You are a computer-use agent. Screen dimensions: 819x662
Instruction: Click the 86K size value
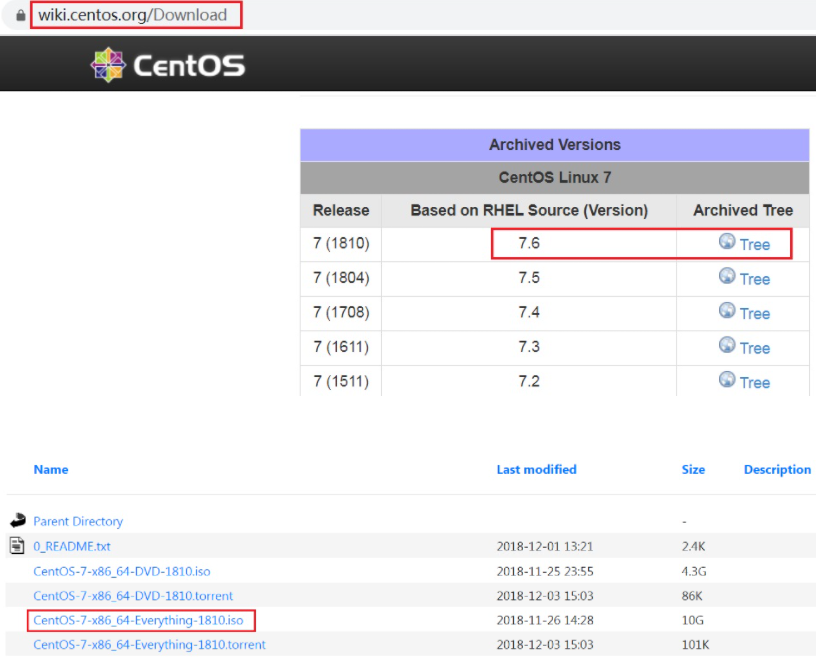[x=692, y=596]
